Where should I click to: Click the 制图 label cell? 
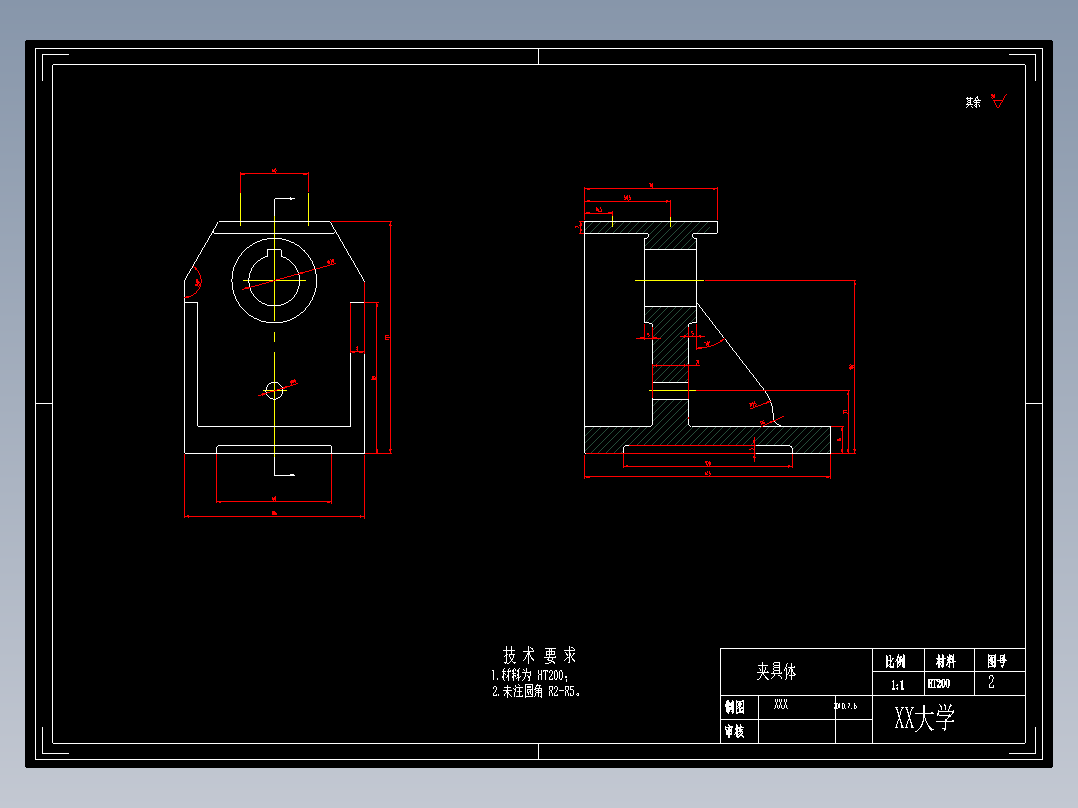pos(739,708)
